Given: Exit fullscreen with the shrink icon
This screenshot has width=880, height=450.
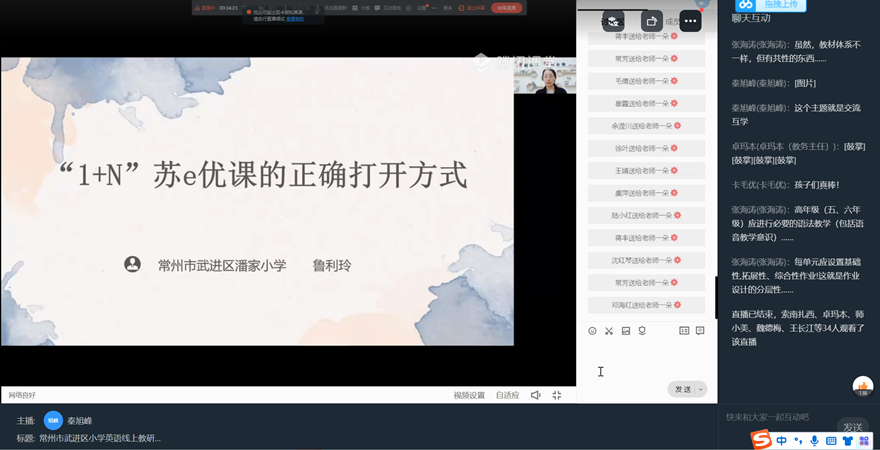Looking at the screenshot, I should pos(557,396).
